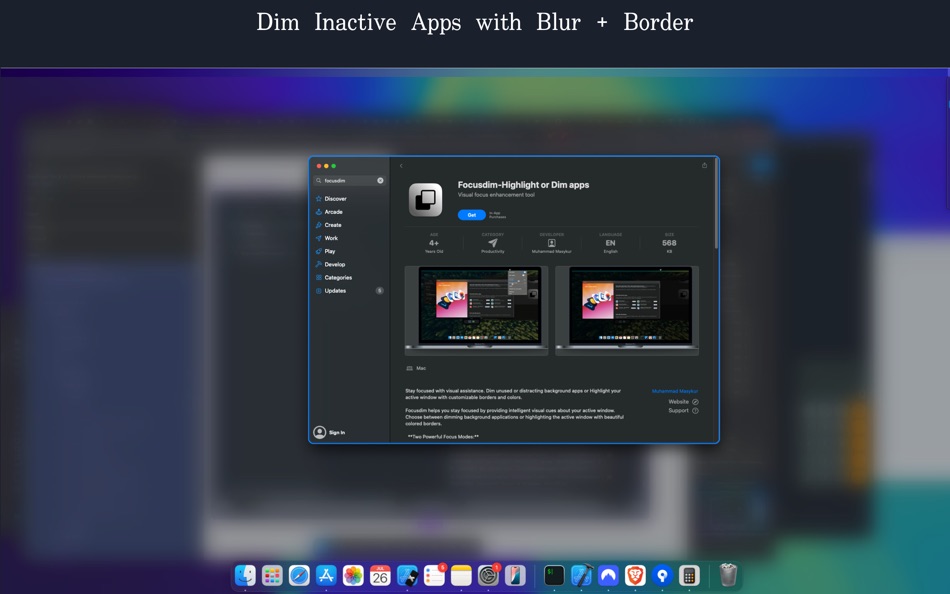Click the Focusdim app icon
This screenshot has height=594, width=950.
pyautogui.click(x=425, y=199)
